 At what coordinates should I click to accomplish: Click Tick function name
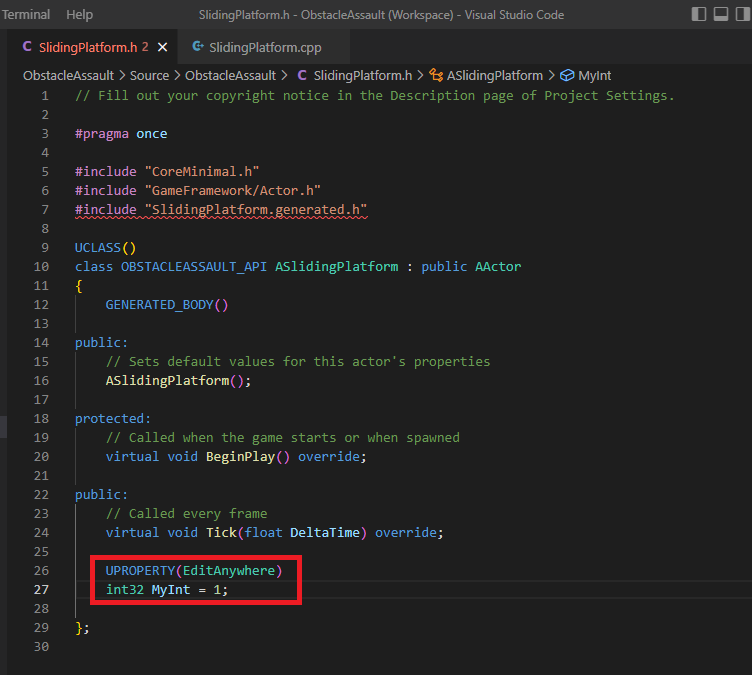pyautogui.click(x=221, y=533)
